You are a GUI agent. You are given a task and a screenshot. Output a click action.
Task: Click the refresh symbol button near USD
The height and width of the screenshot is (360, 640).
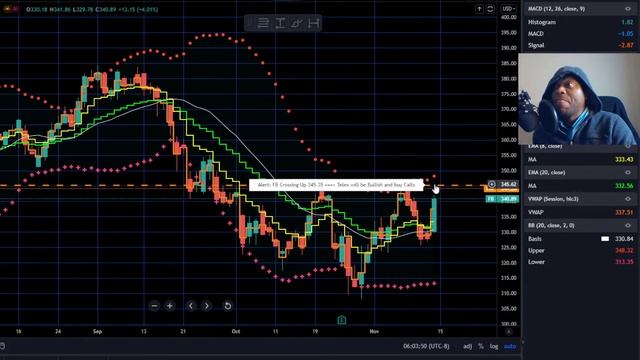click(x=490, y=9)
